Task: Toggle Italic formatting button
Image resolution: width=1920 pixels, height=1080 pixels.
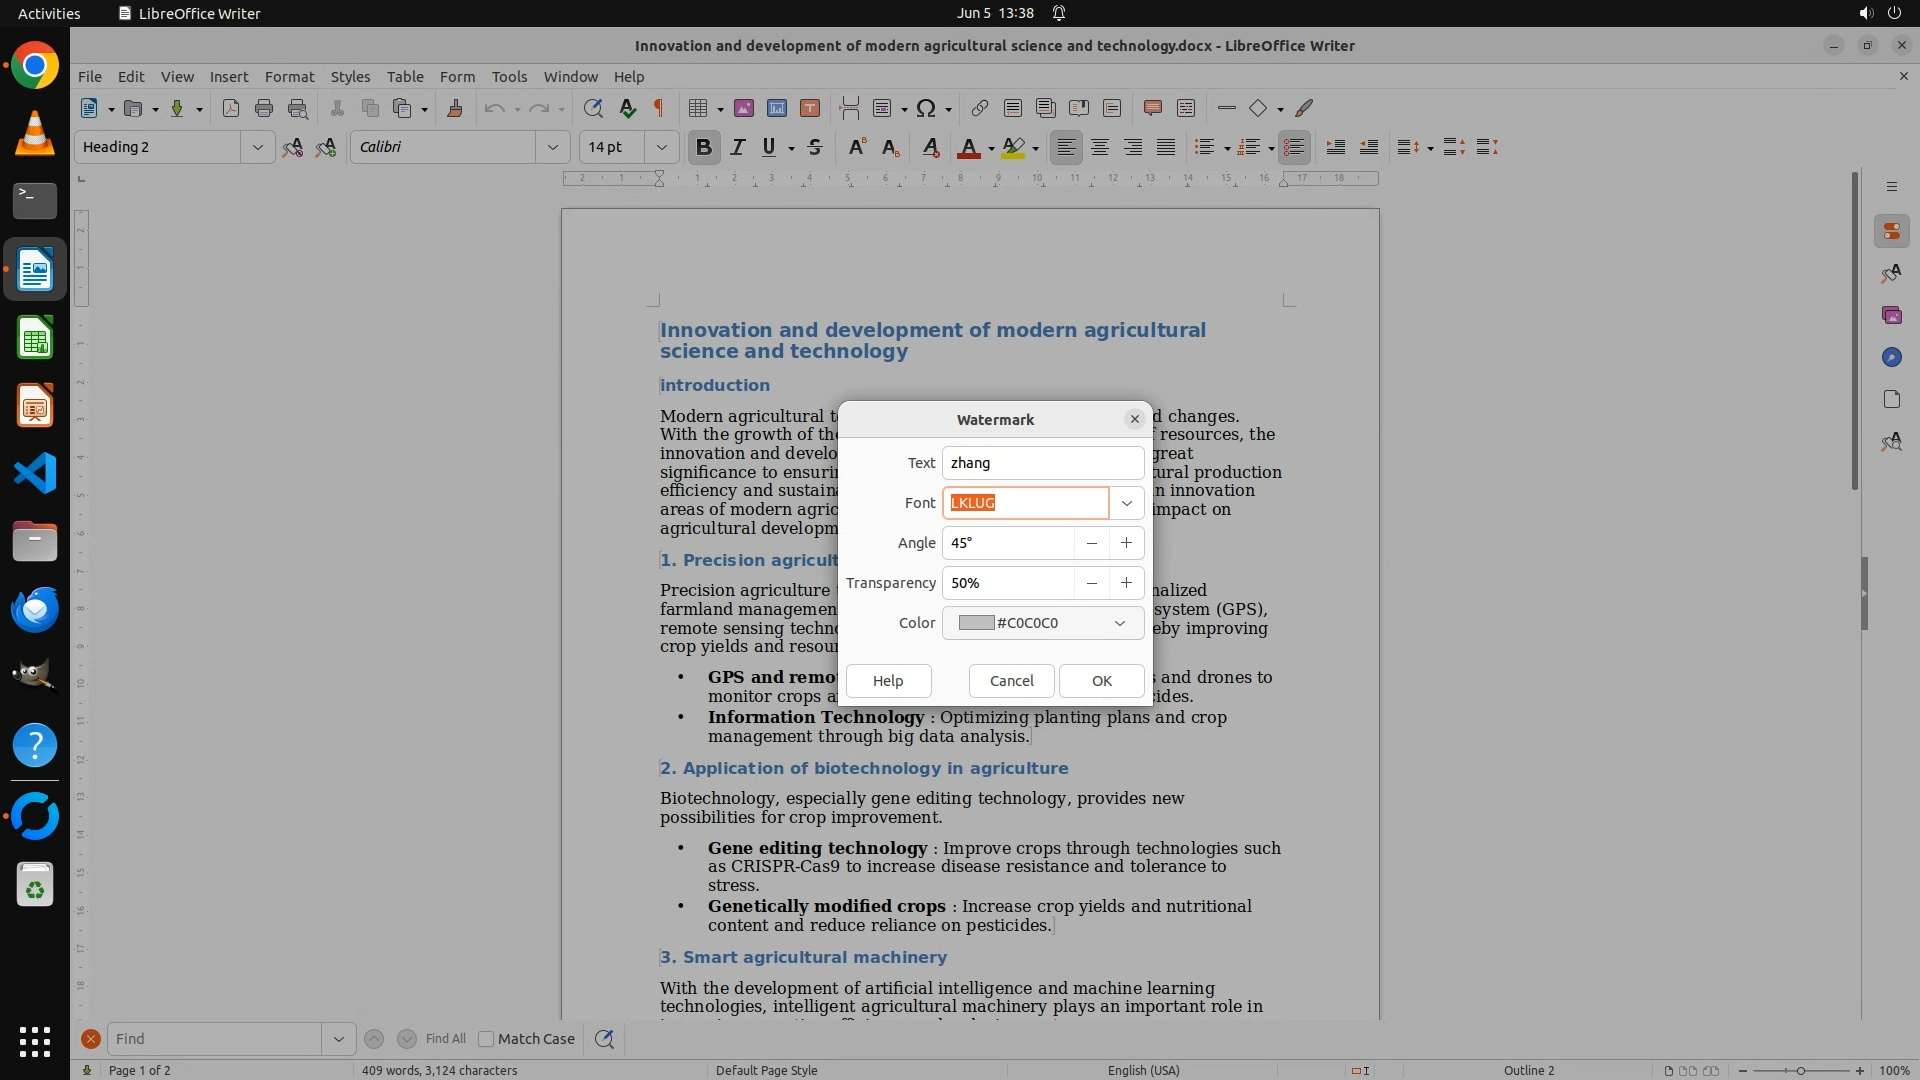Action: pos(738,147)
